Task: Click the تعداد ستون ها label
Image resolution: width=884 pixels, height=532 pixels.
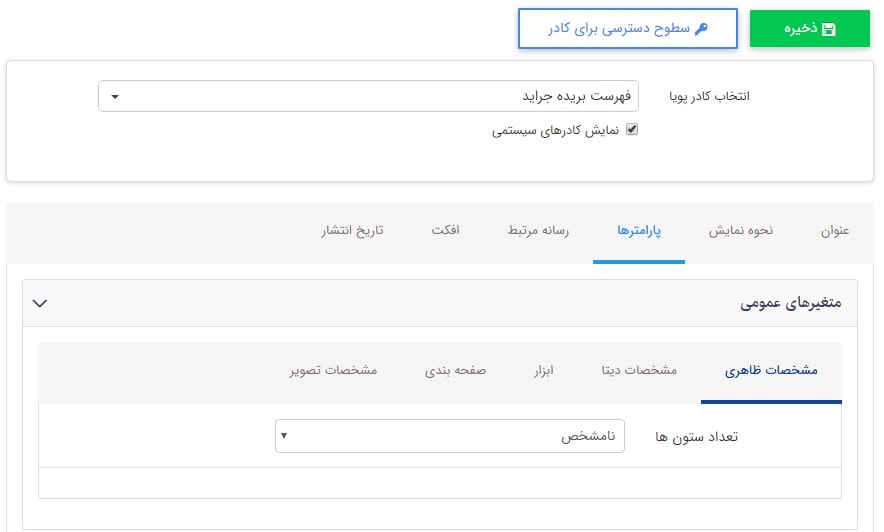Action: (x=696, y=437)
